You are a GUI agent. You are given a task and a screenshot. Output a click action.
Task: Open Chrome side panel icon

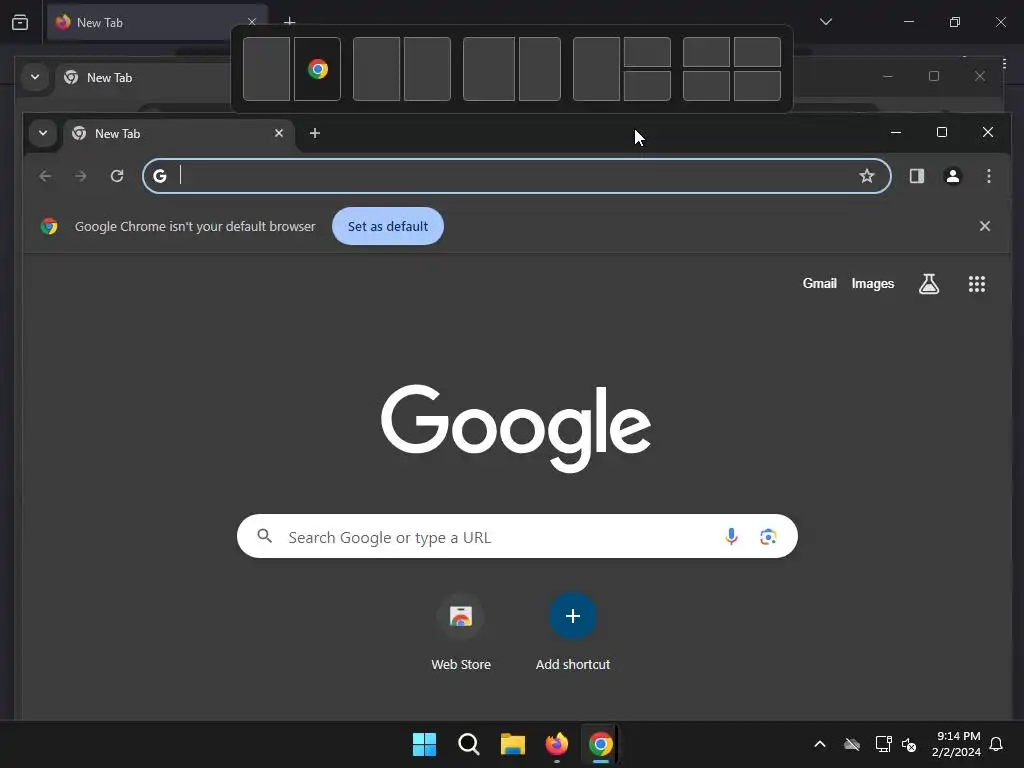(x=917, y=176)
